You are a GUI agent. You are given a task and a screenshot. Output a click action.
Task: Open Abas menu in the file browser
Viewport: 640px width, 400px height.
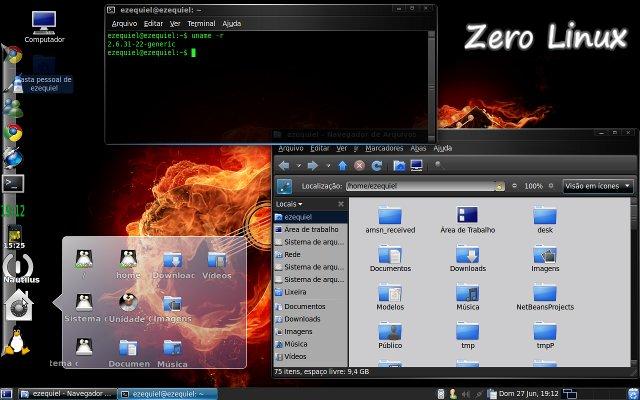click(418, 148)
